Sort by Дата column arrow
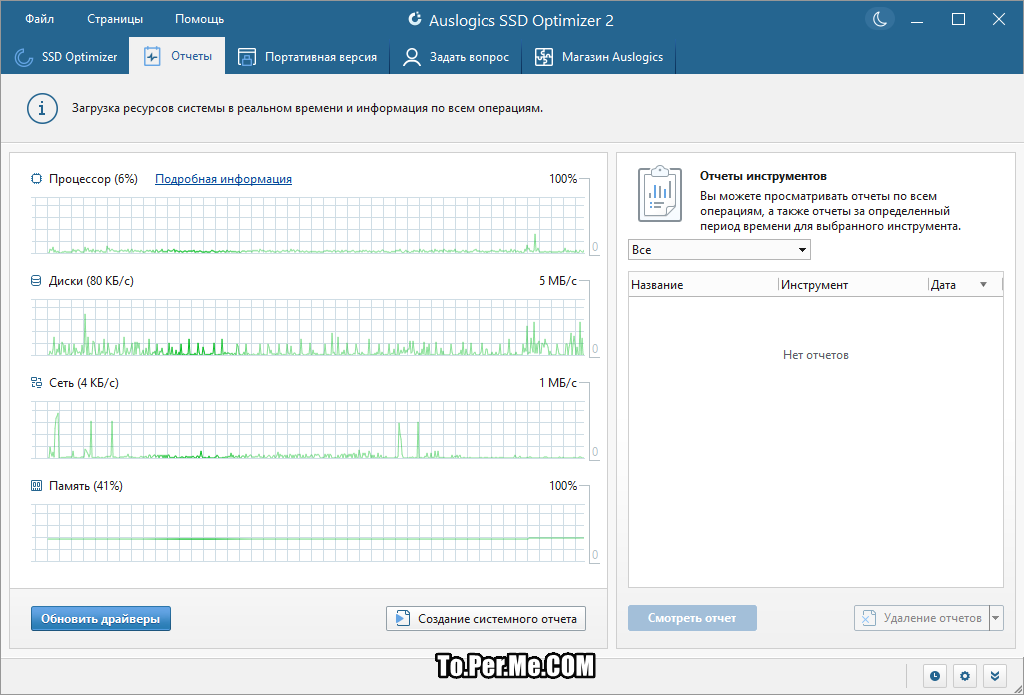Screen dimensions: 1024x695 [983, 285]
